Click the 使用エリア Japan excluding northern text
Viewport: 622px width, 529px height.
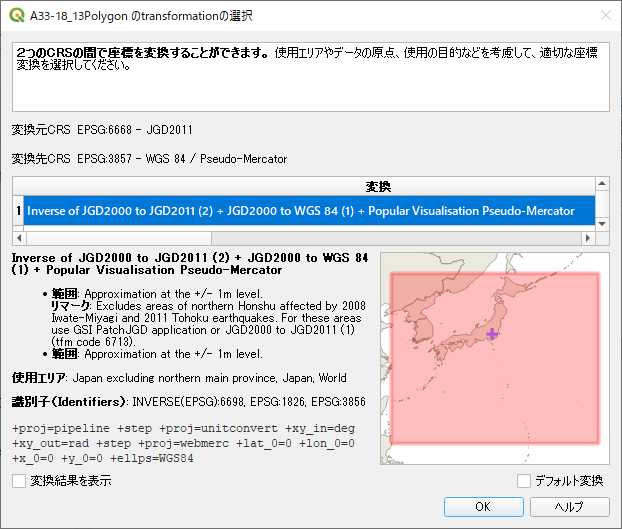click(x=179, y=378)
